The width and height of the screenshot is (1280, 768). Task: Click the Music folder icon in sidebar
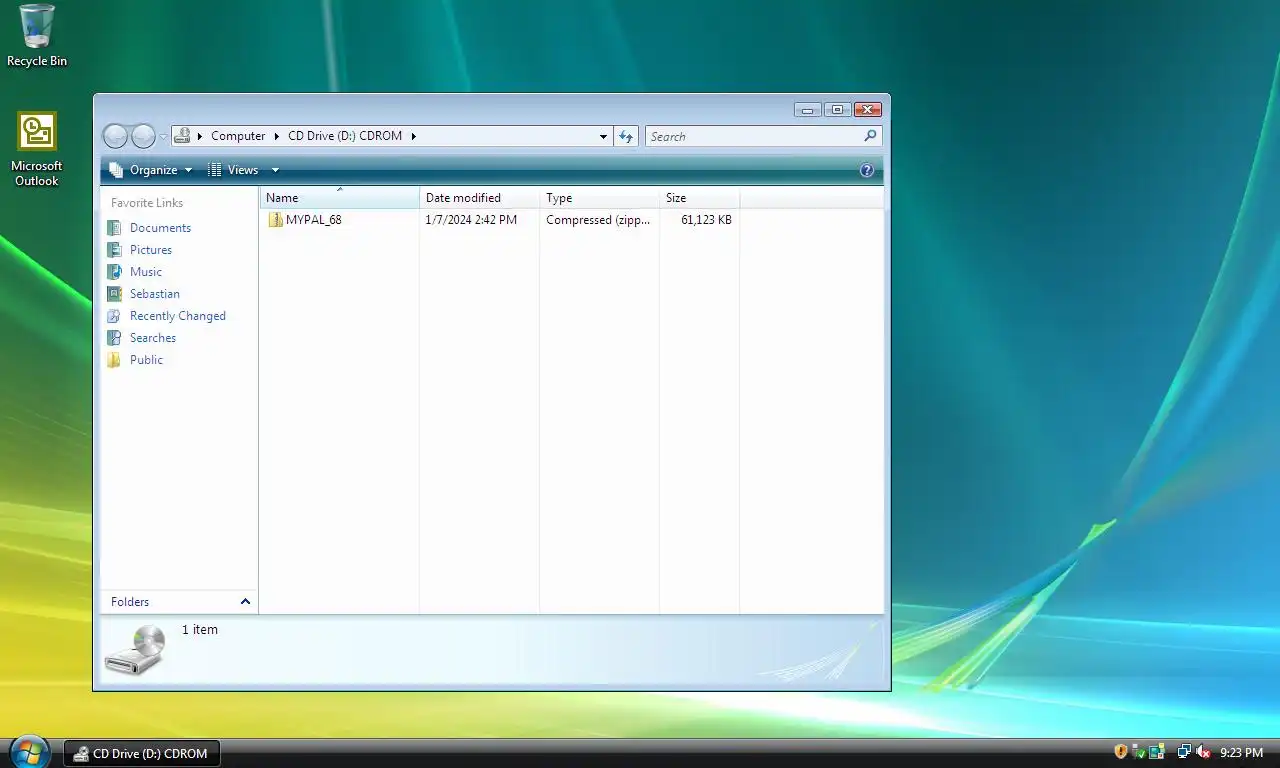click(x=114, y=272)
